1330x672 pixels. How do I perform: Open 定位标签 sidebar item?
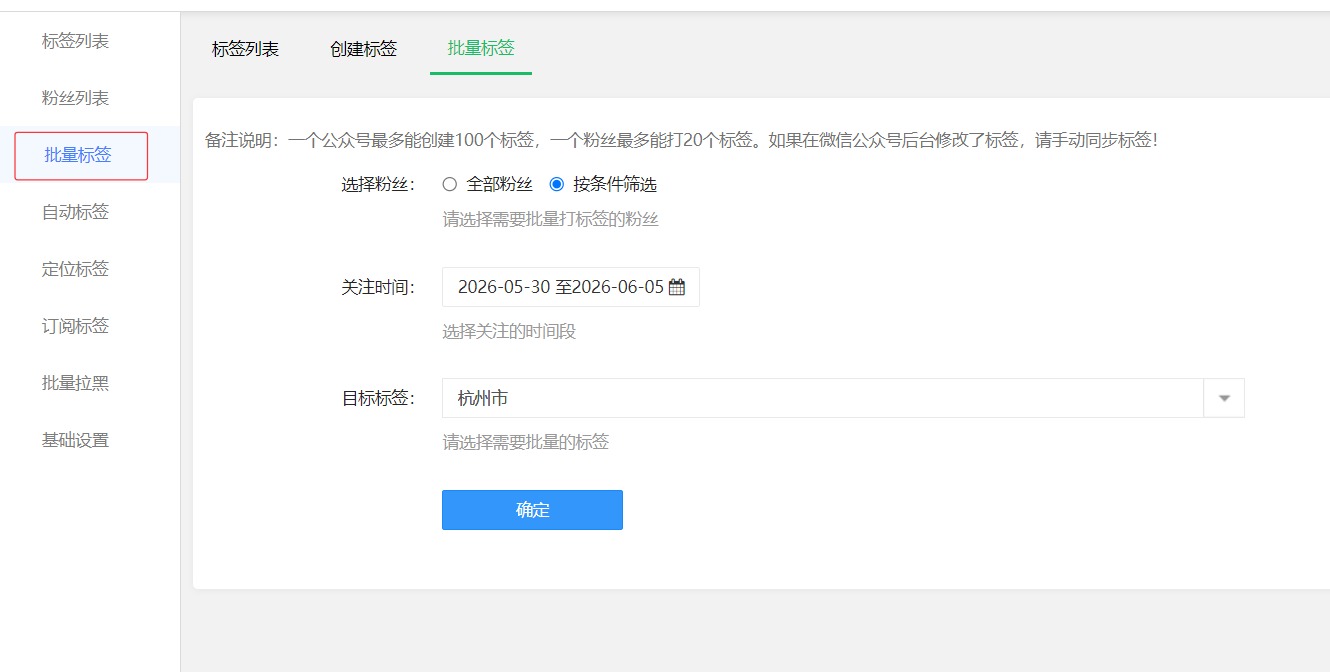[75, 269]
